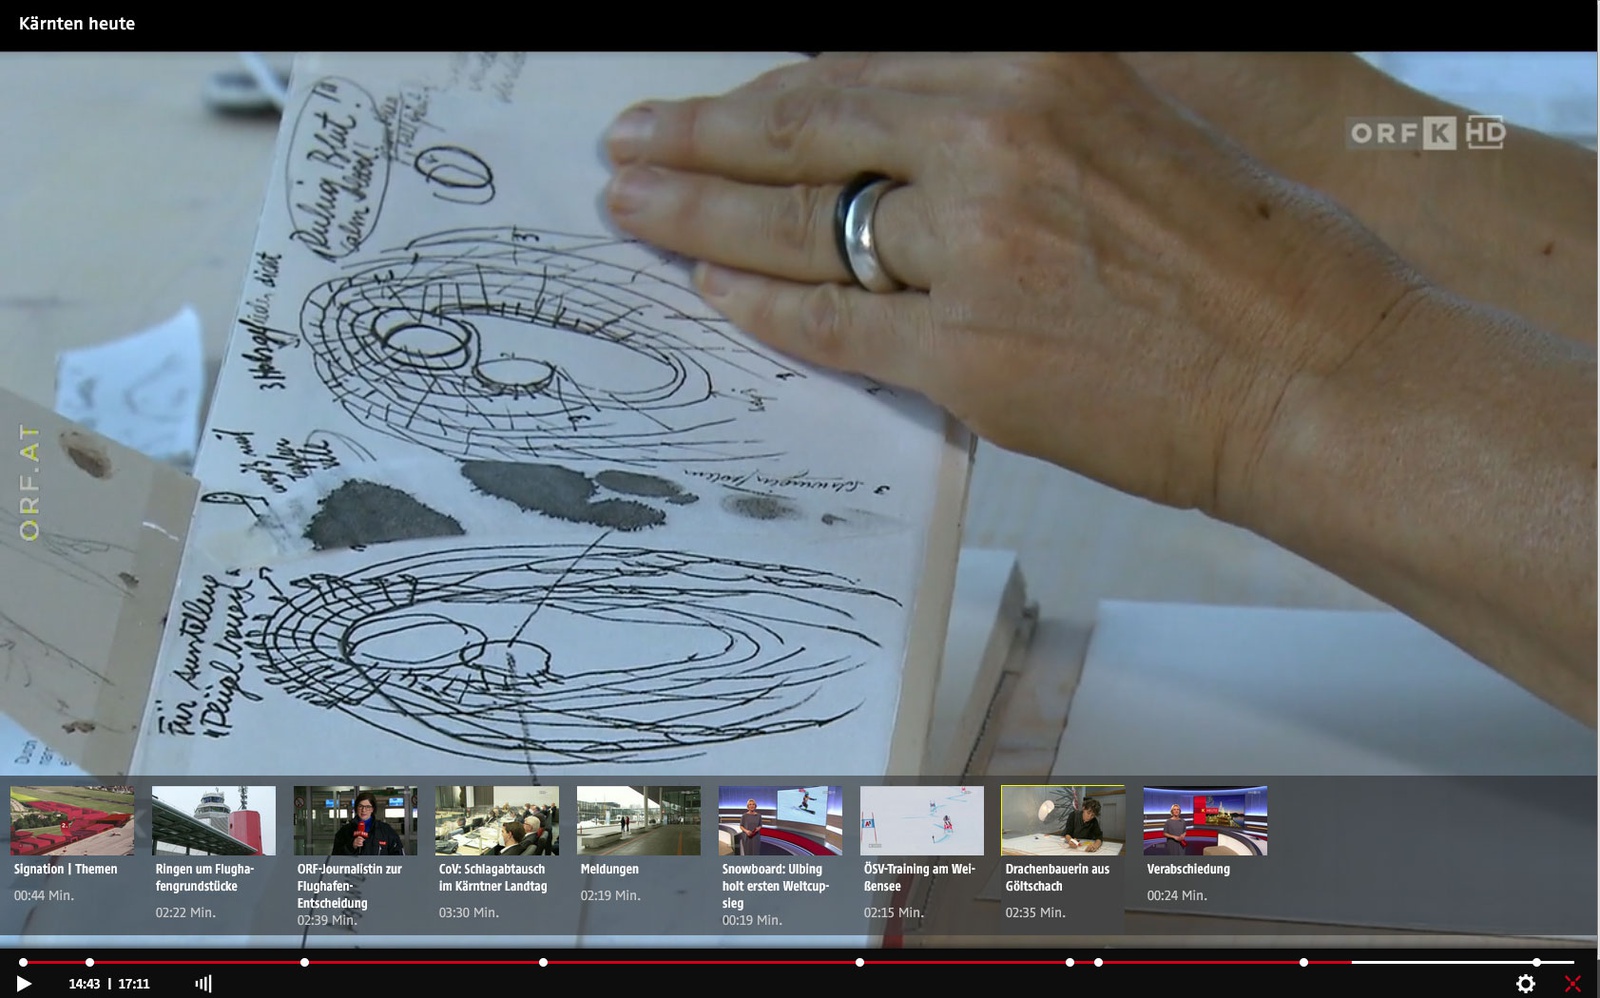1600x998 pixels.
Task: Open the 'Meldungen' segment thumbnail
Action: pyautogui.click(x=638, y=820)
